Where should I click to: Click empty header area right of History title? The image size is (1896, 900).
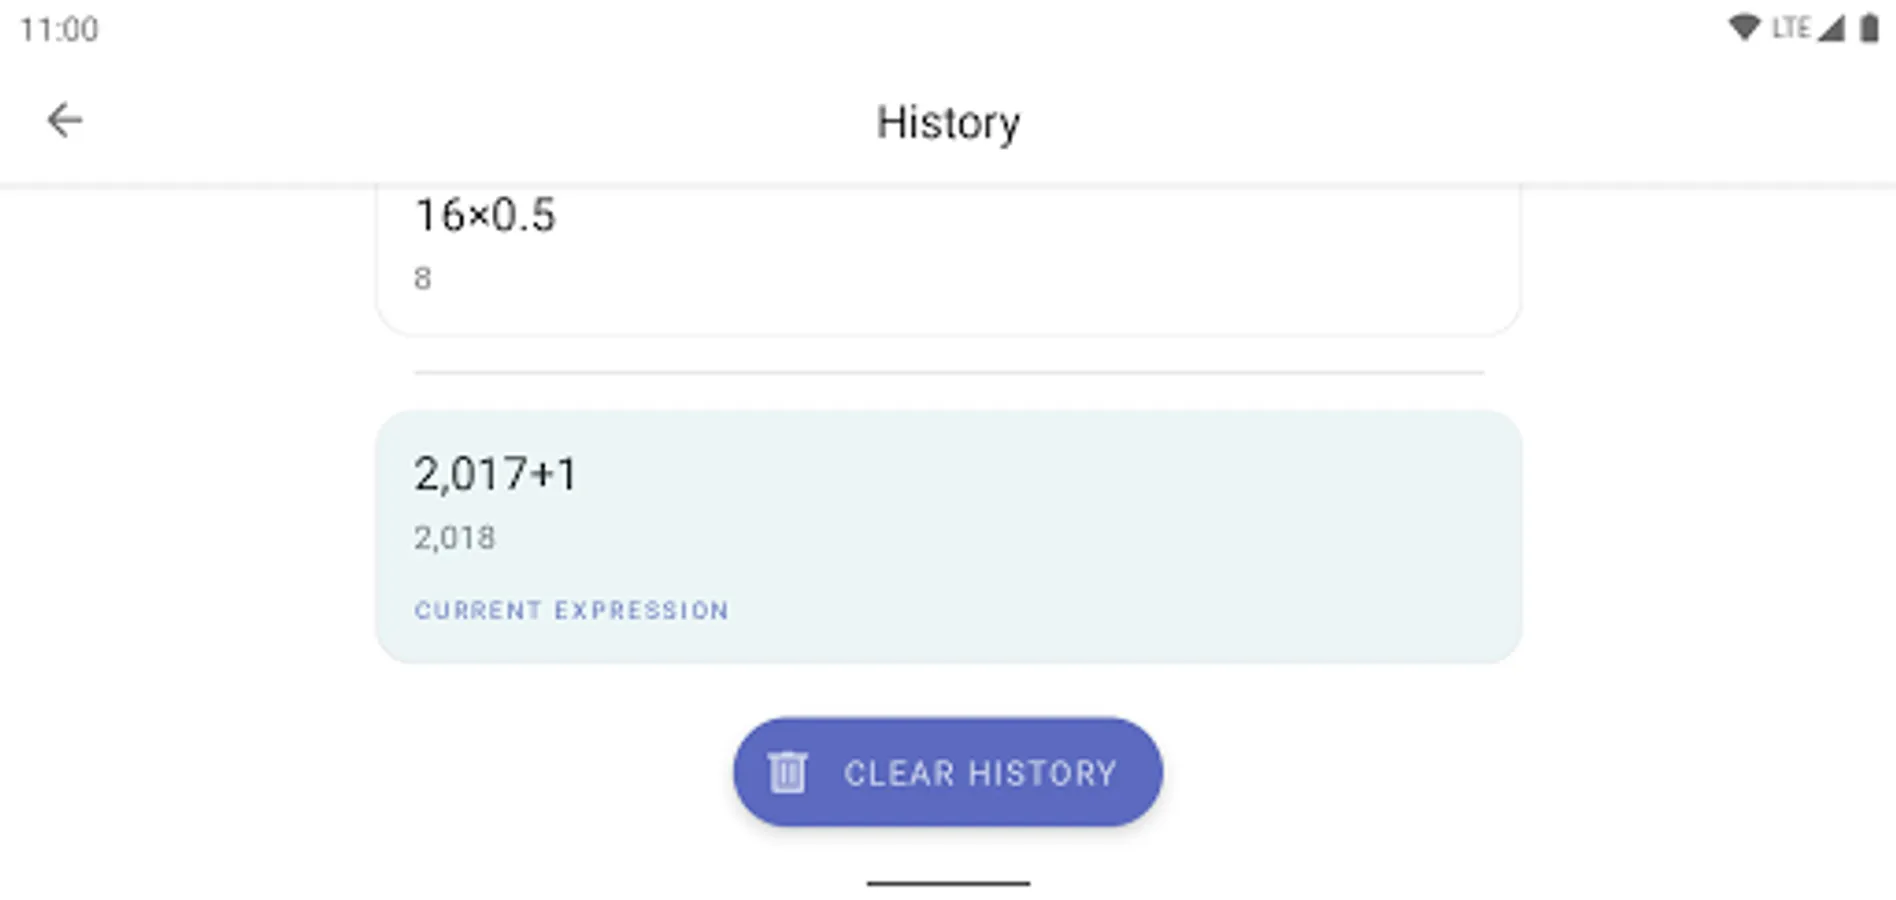click(x=1400, y=122)
